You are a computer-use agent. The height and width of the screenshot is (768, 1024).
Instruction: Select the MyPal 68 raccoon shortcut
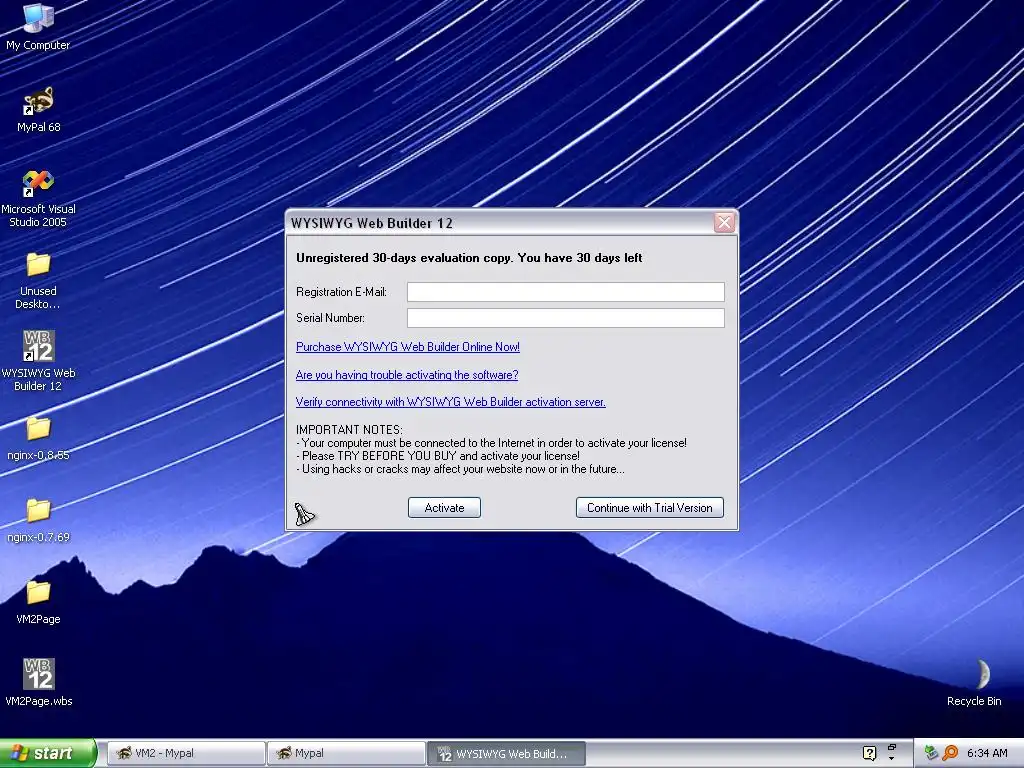point(39,109)
